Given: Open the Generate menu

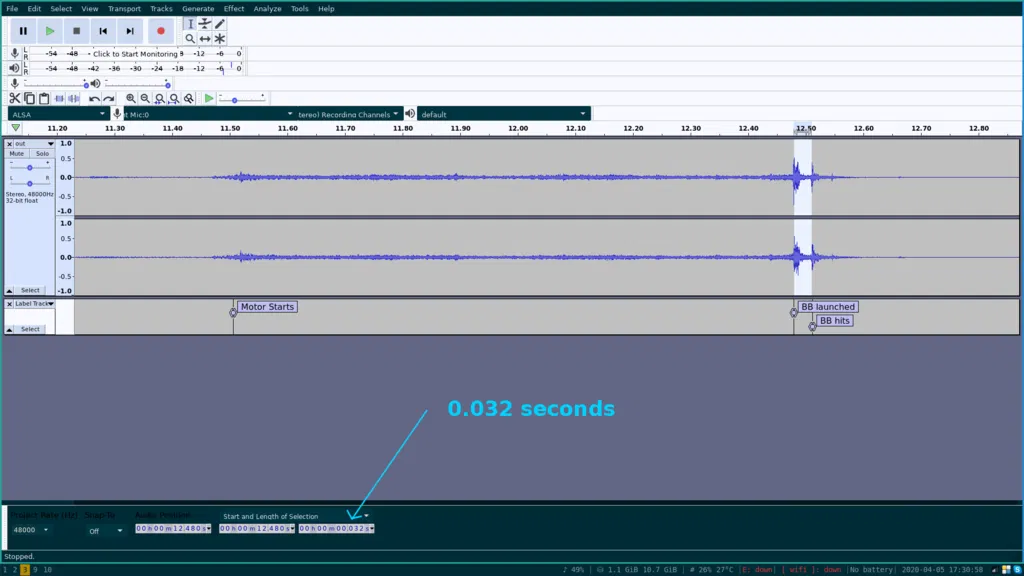Looking at the screenshot, I should click(198, 8).
